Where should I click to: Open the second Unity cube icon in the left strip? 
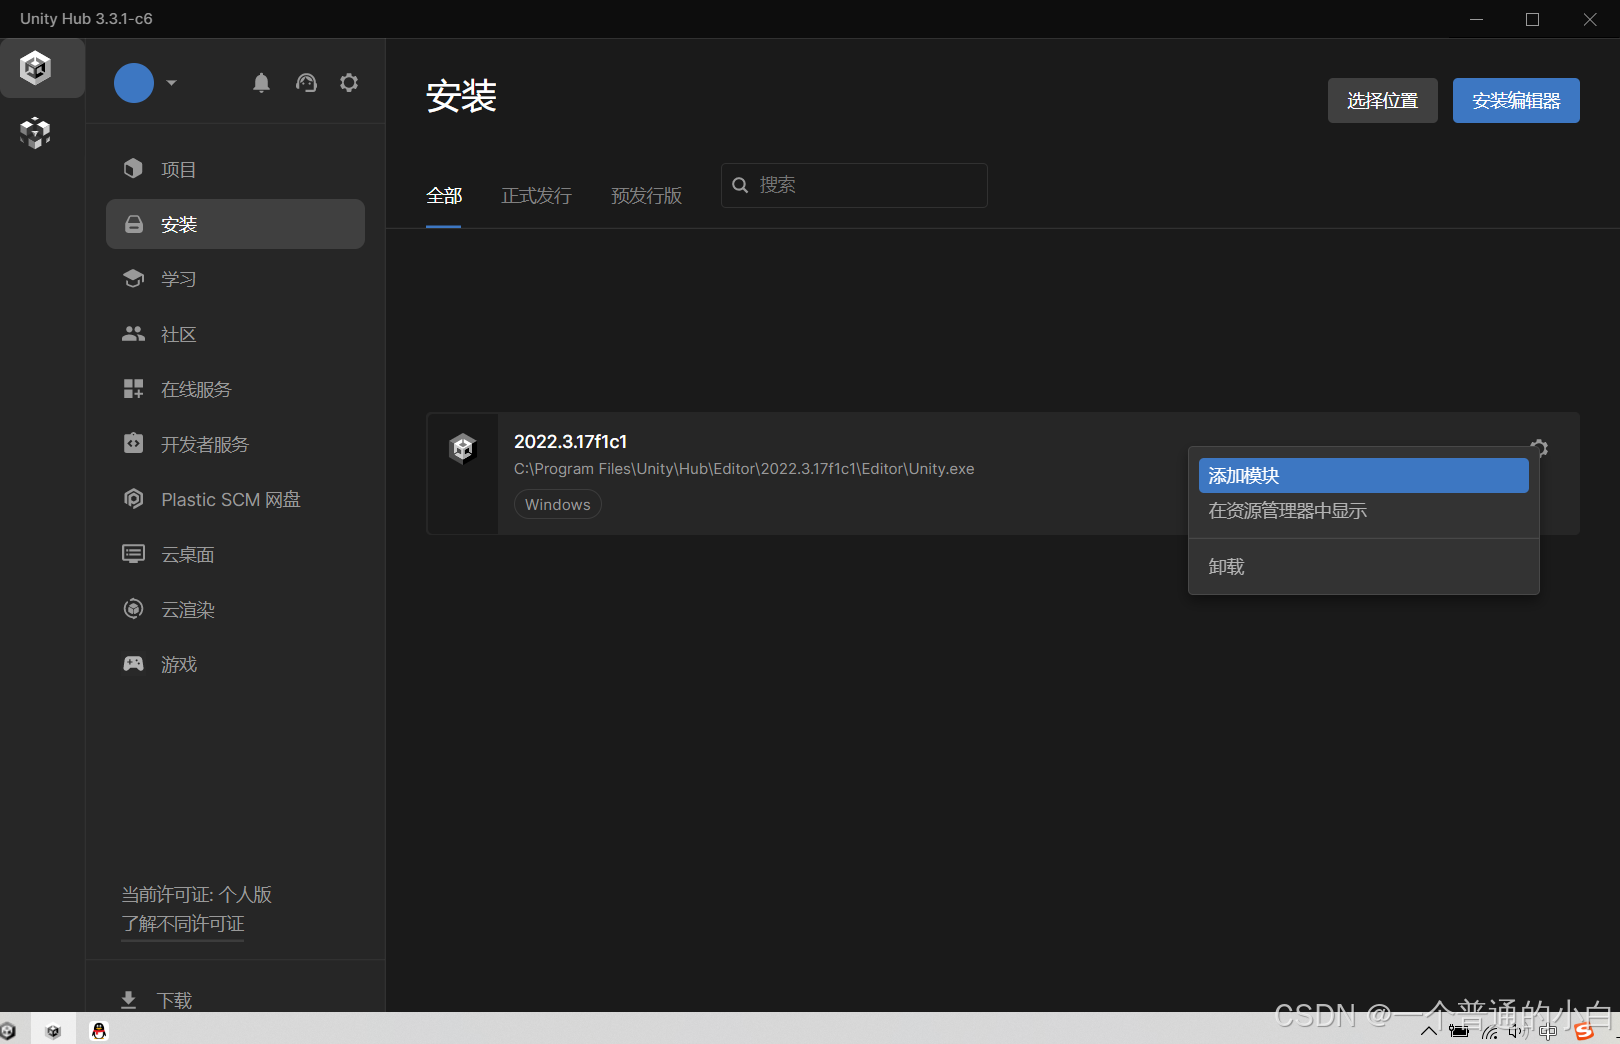[35, 132]
